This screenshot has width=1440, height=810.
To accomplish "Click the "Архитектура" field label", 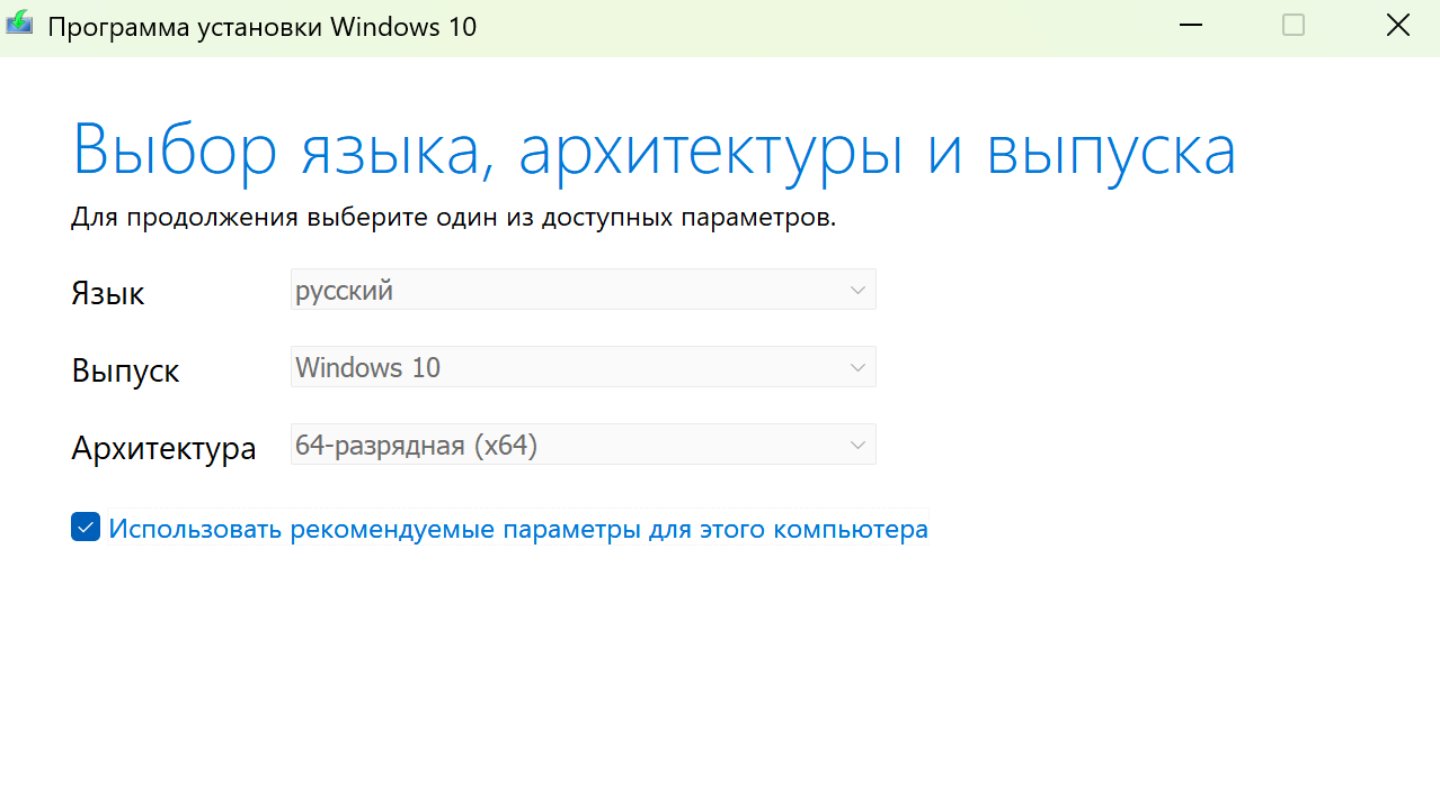I will coord(163,448).
